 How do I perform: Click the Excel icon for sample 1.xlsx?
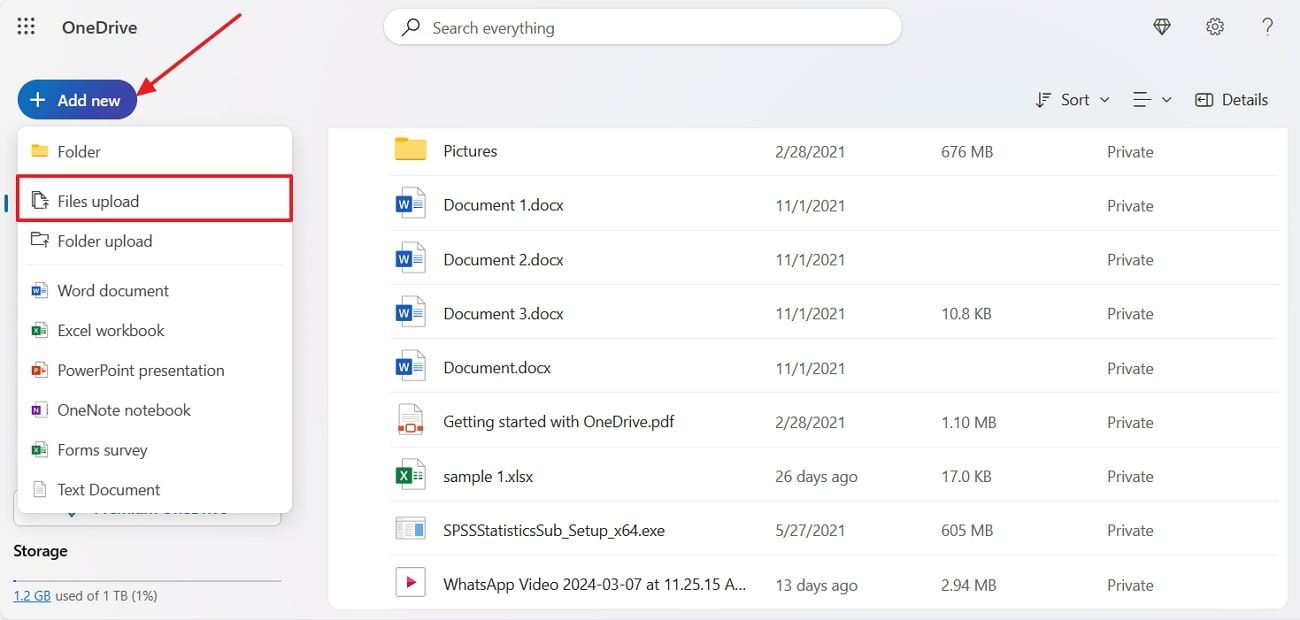tap(410, 476)
